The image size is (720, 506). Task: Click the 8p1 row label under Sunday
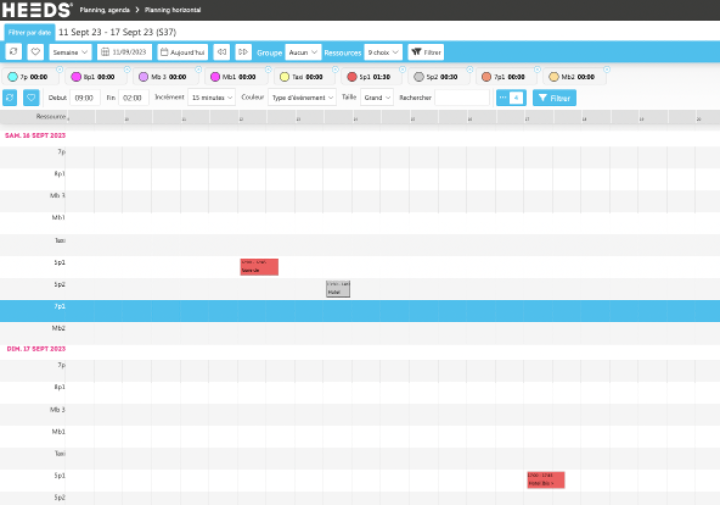coord(60,387)
